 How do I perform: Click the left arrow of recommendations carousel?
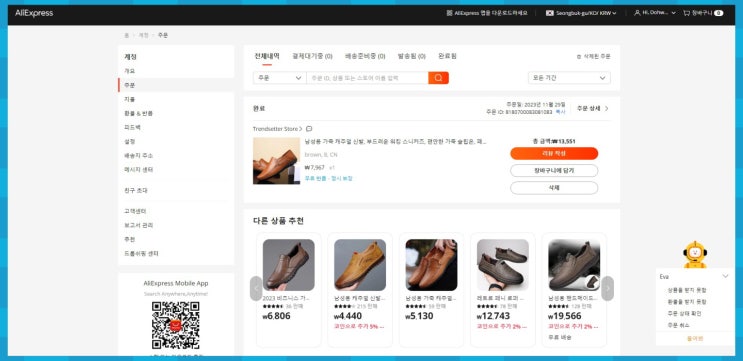tap(256, 288)
